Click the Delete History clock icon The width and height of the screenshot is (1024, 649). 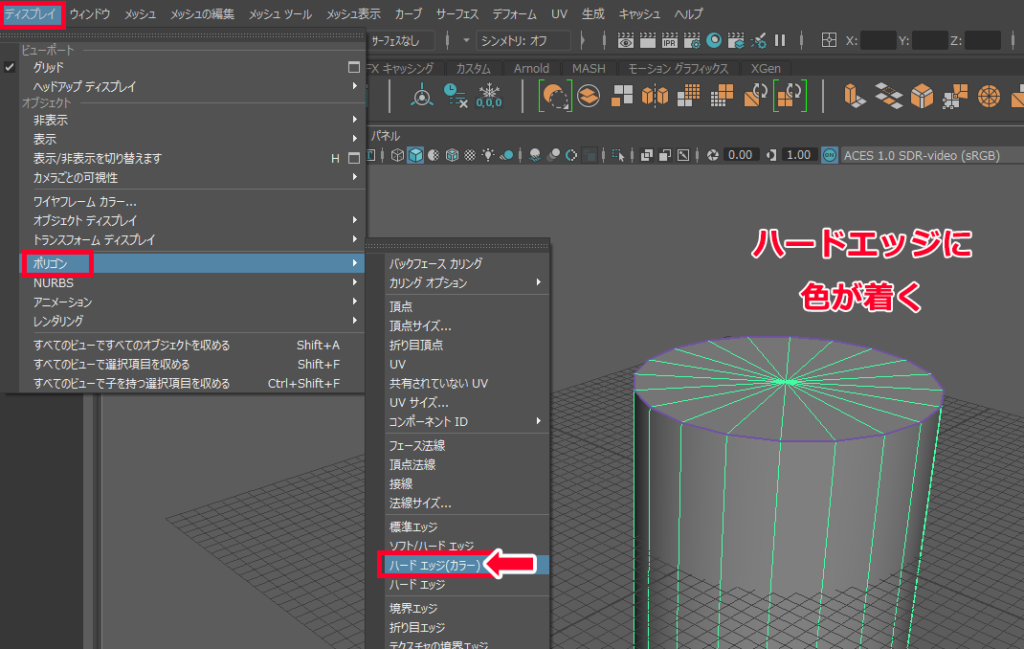455,96
